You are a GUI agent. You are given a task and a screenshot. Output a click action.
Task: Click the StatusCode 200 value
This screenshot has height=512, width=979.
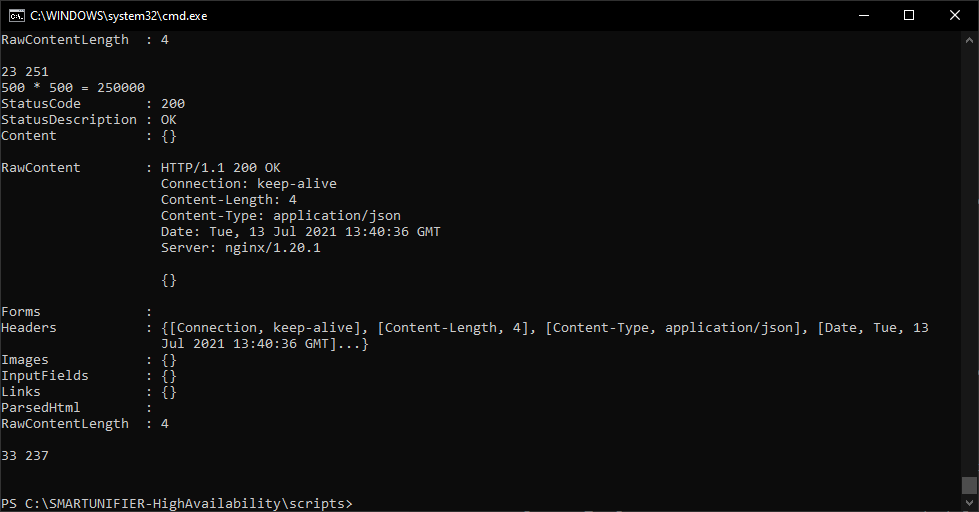coord(173,104)
